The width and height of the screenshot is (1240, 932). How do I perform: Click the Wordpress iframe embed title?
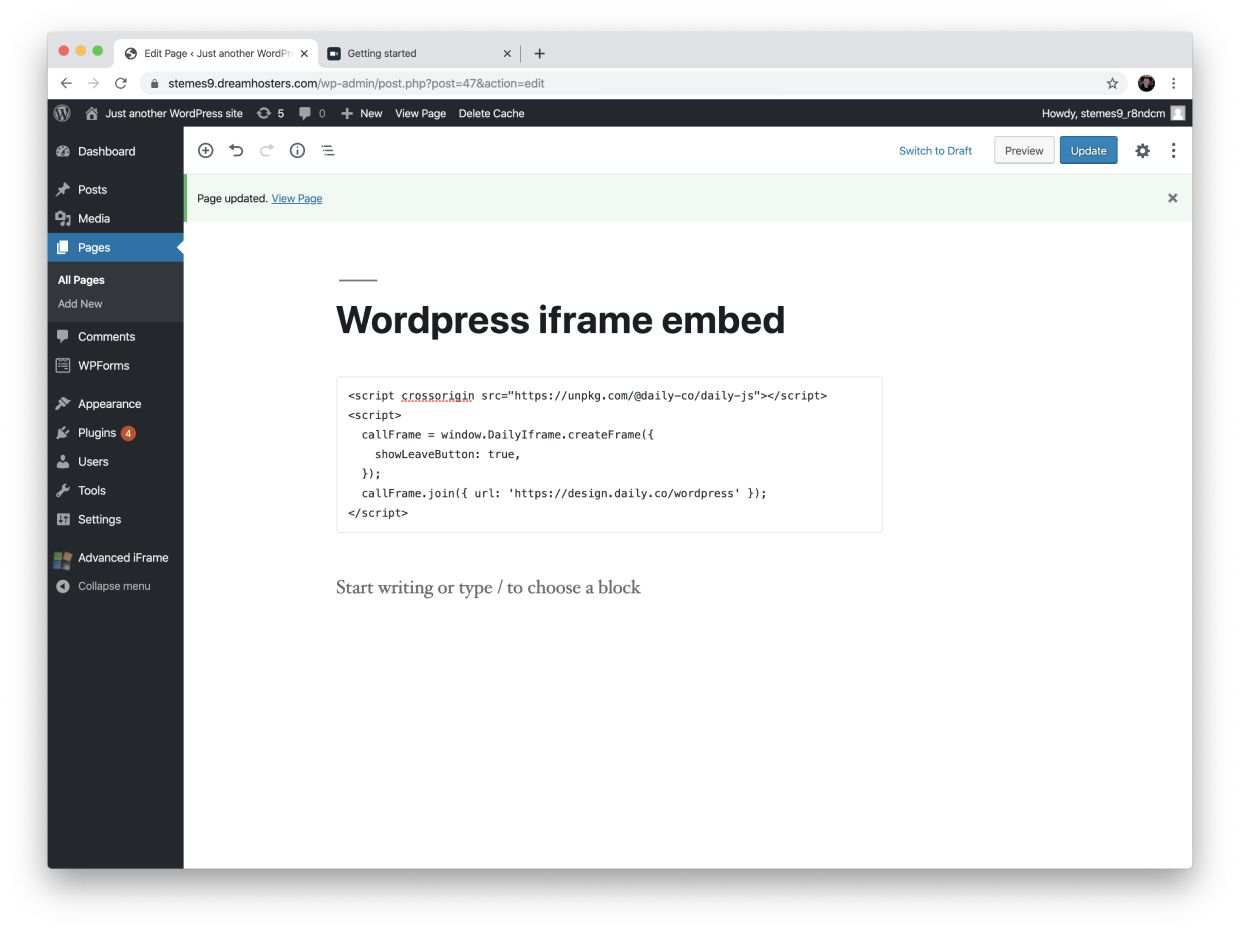coord(560,320)
